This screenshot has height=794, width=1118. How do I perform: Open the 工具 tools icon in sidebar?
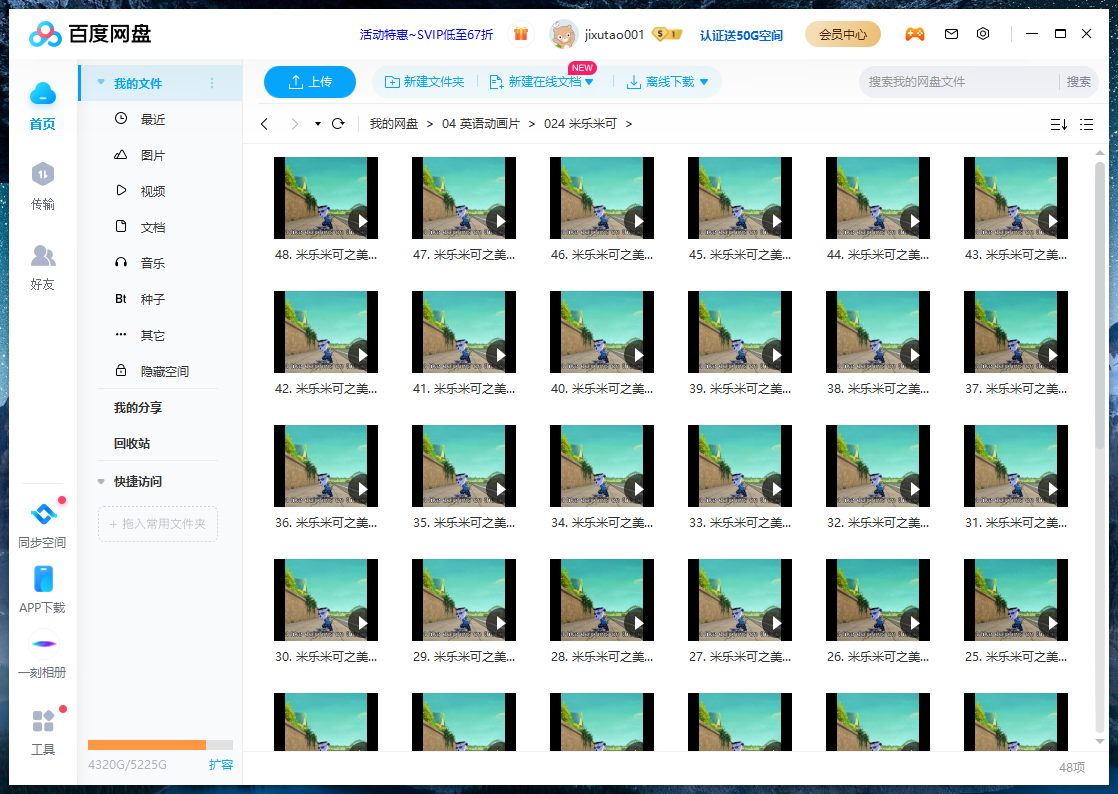[43, 720]
